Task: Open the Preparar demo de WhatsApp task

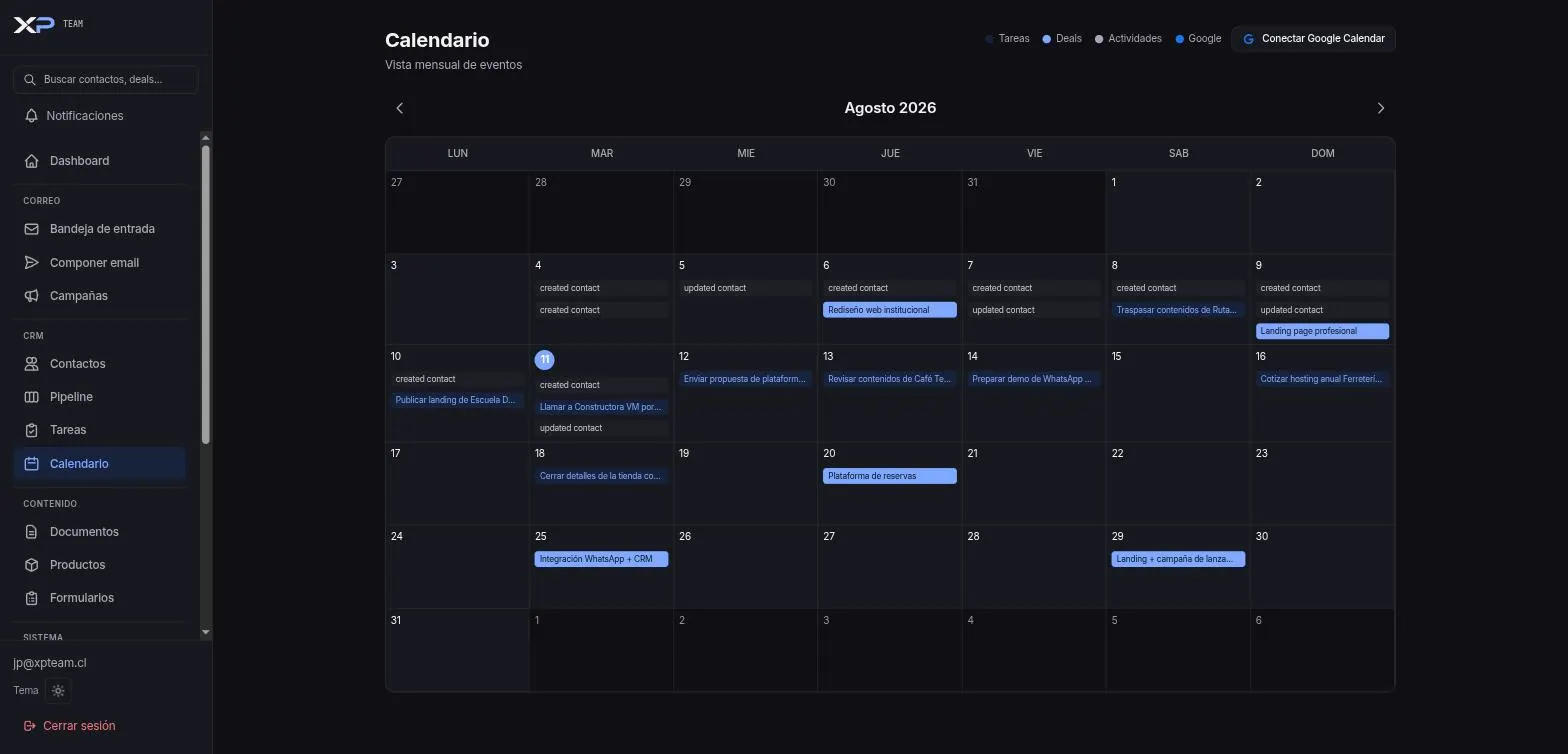Action: [x=1034, y=379]
